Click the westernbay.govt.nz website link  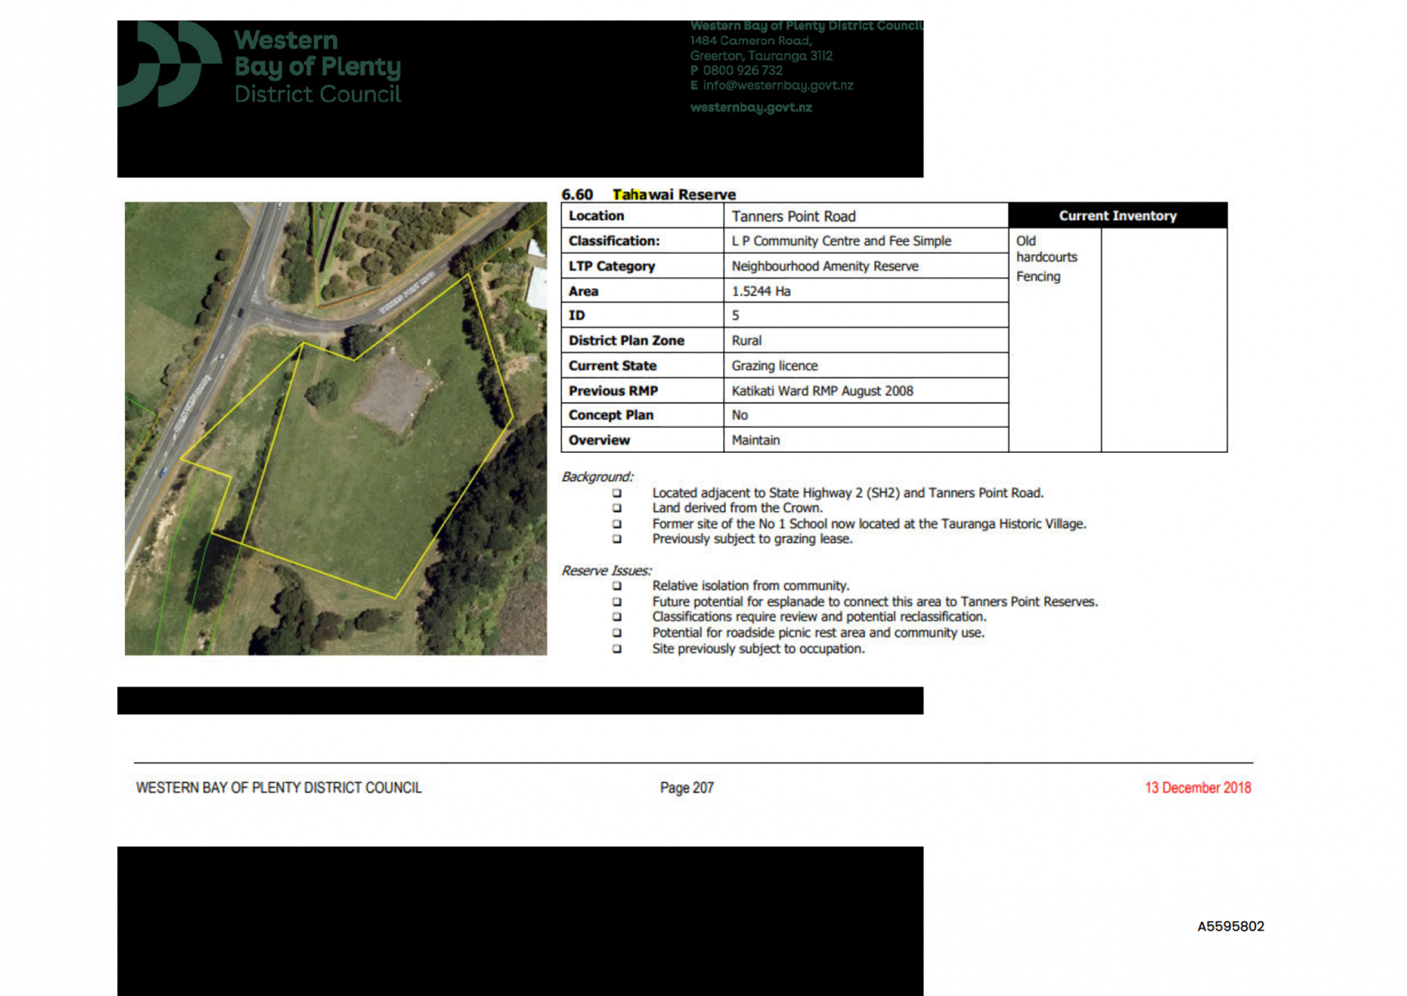[750, 107]
